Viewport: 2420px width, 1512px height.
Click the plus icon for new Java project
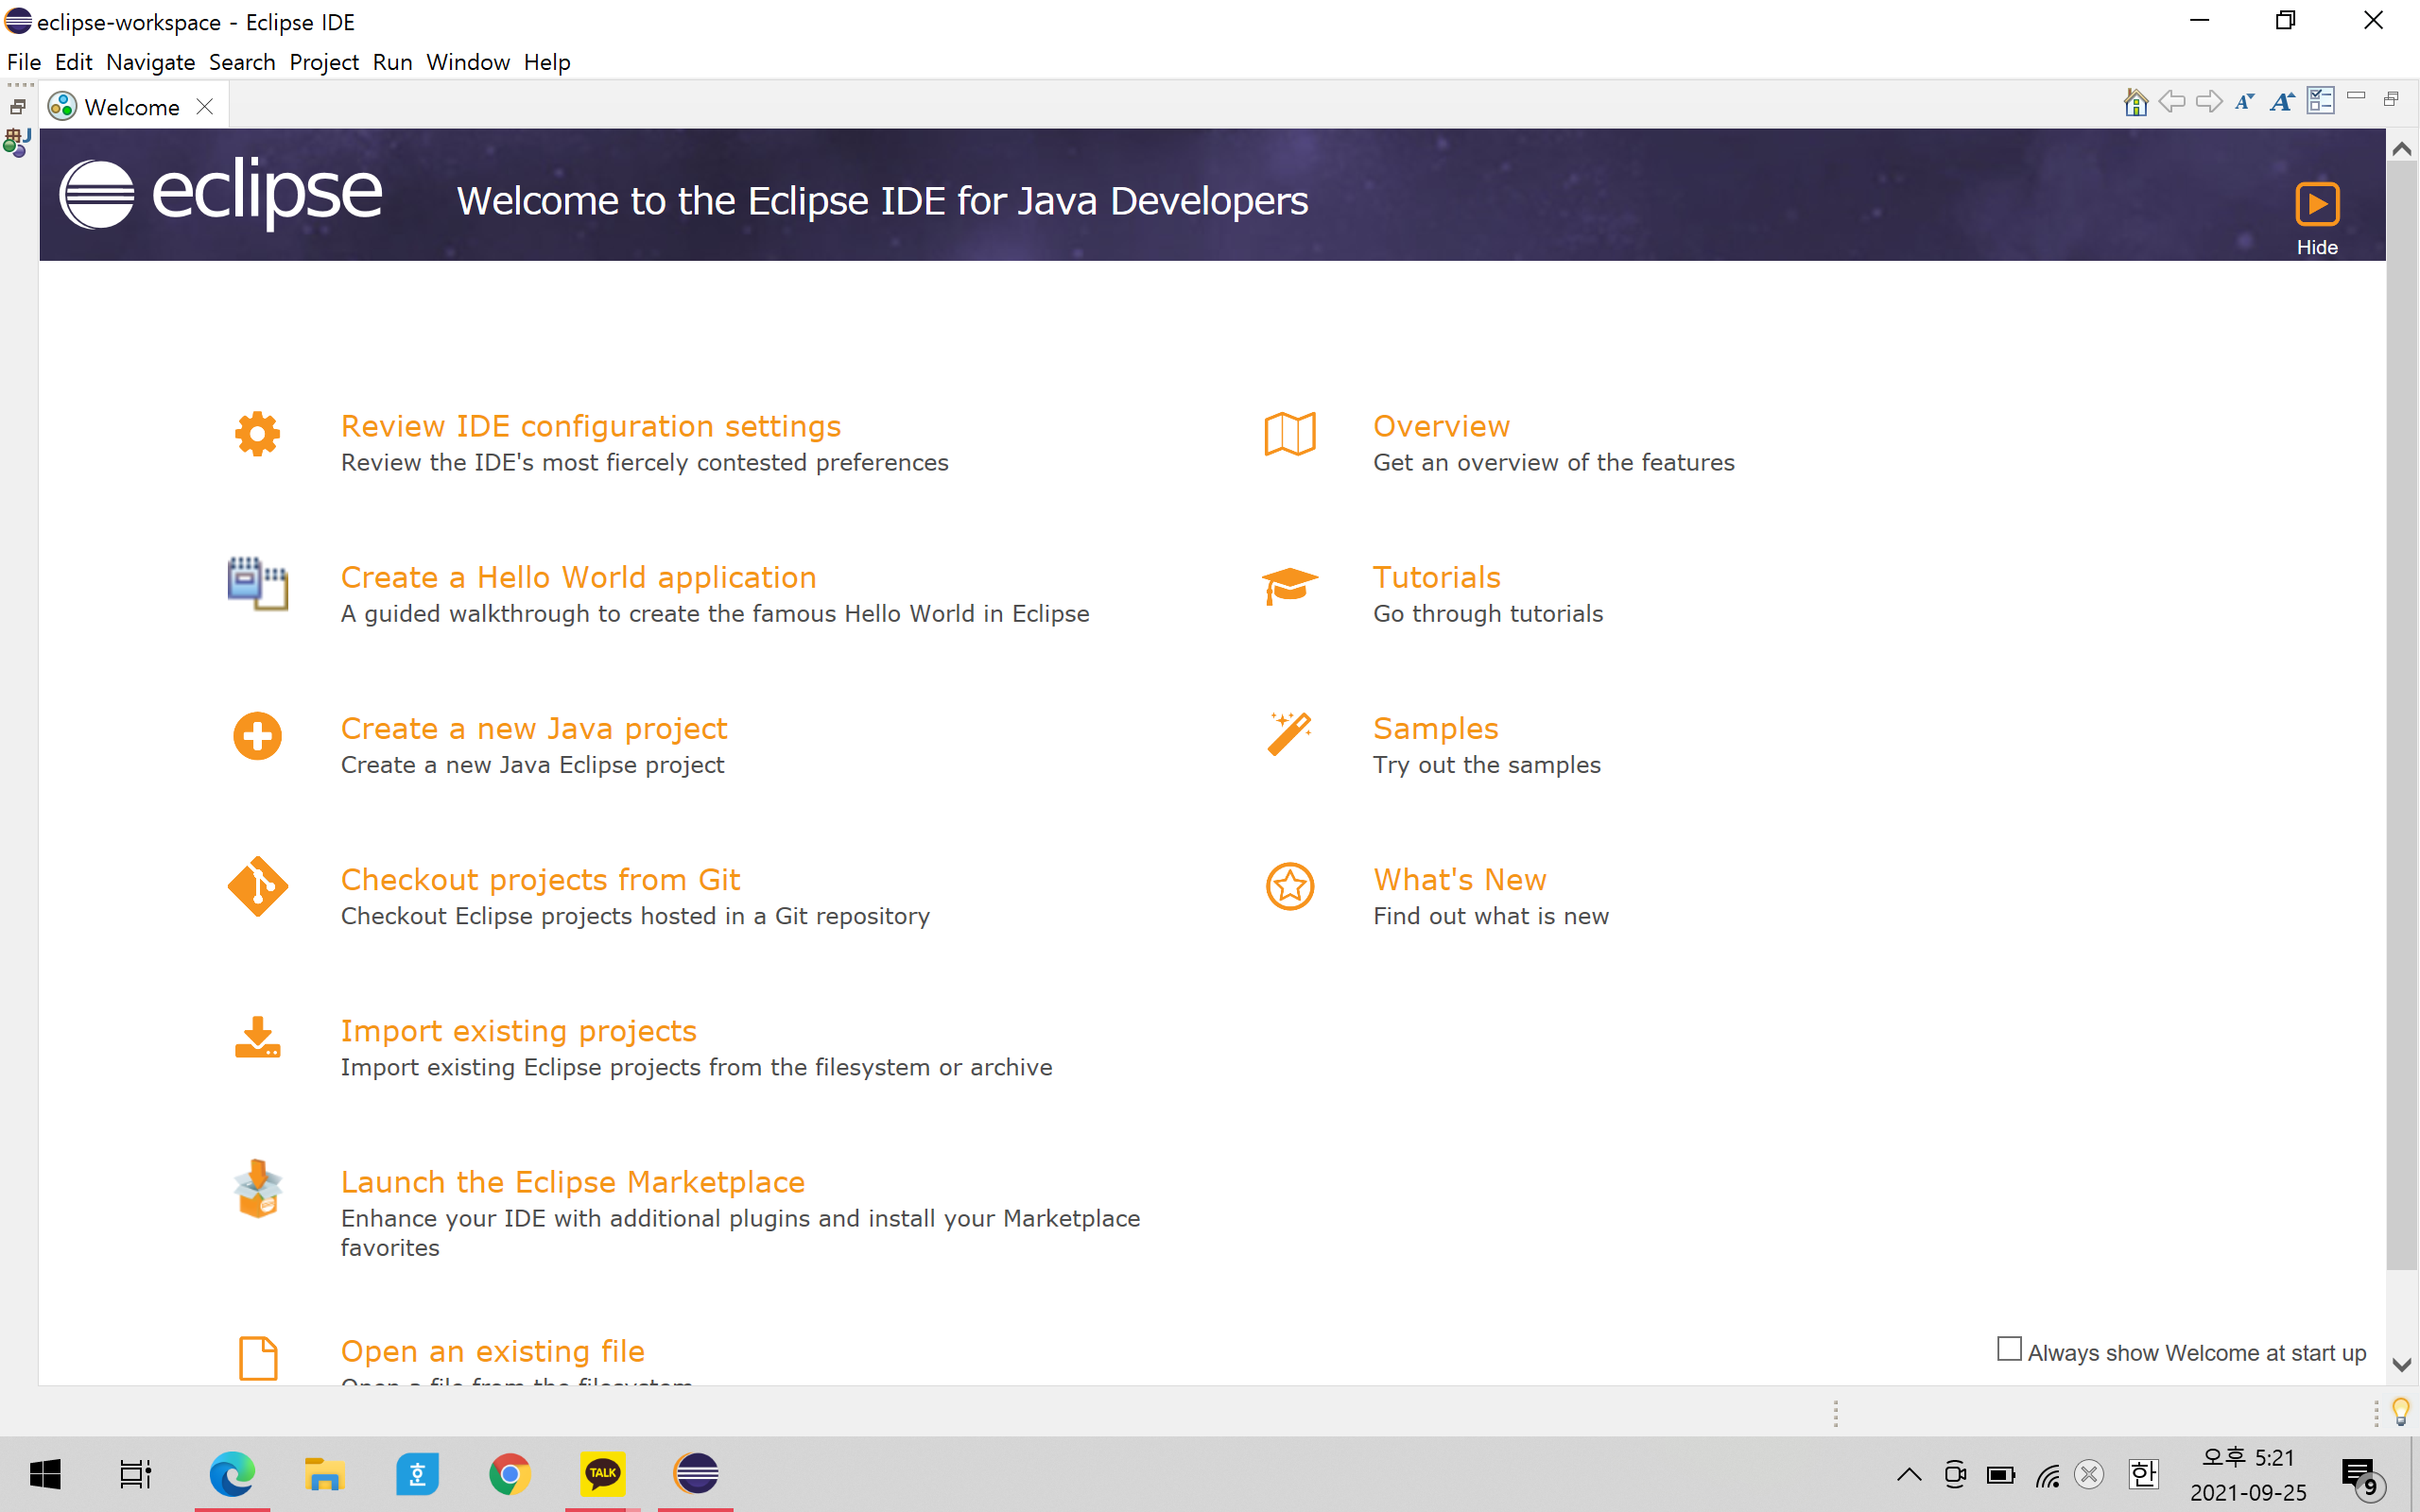[257, 736]
